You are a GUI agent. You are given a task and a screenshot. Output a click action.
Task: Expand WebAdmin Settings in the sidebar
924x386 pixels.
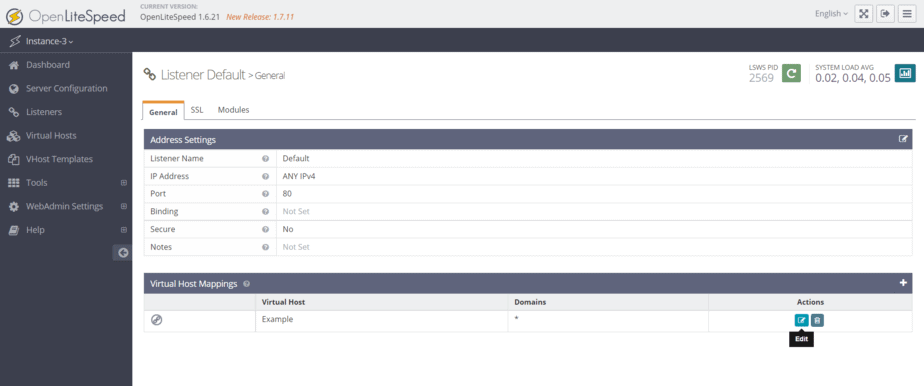point(124,206)
